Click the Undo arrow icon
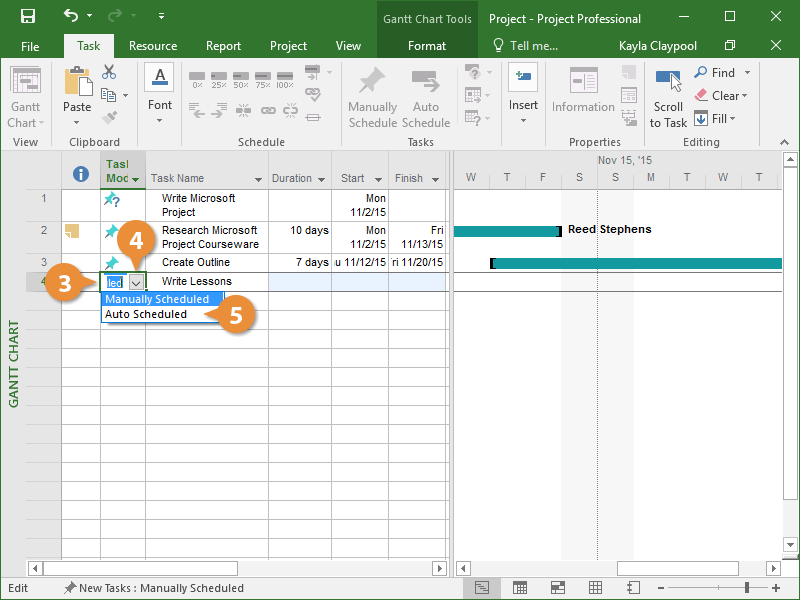 [71, 16]
